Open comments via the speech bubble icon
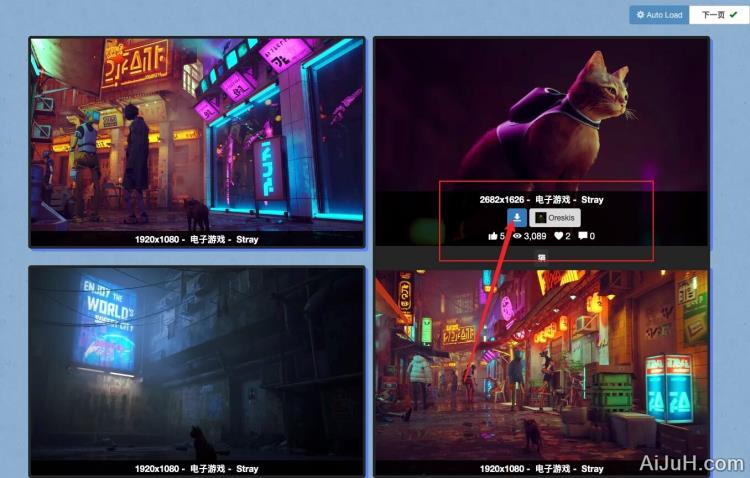The width and height of the screenshot is (750, 478). [583, 236]
